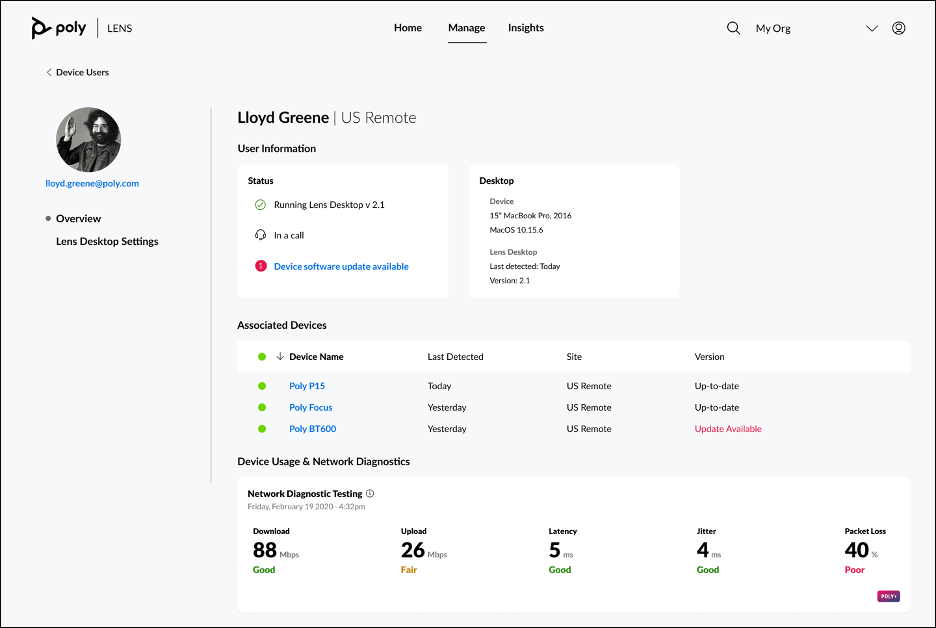
Task: Open the Poly Focus device link
Action: point(310,408)
